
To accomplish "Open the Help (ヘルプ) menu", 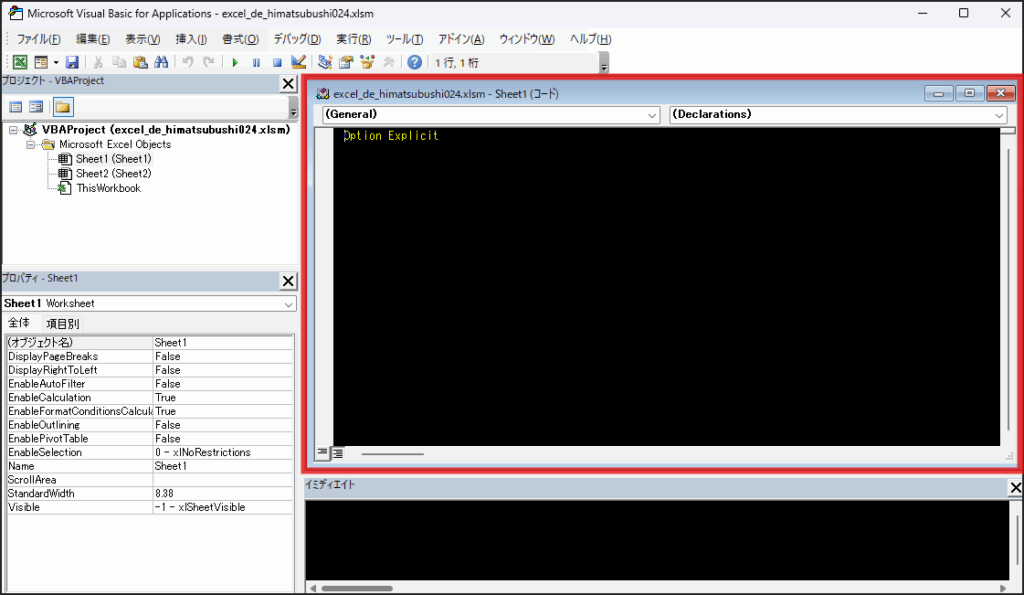I will click(x=590, y=39).
